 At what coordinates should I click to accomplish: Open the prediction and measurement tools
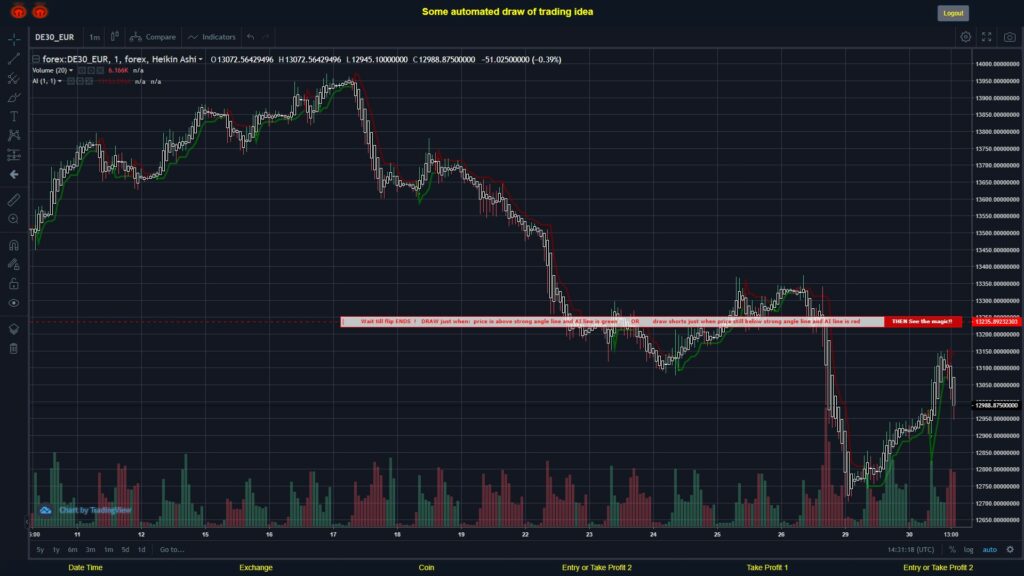click(x=14, y=155)
